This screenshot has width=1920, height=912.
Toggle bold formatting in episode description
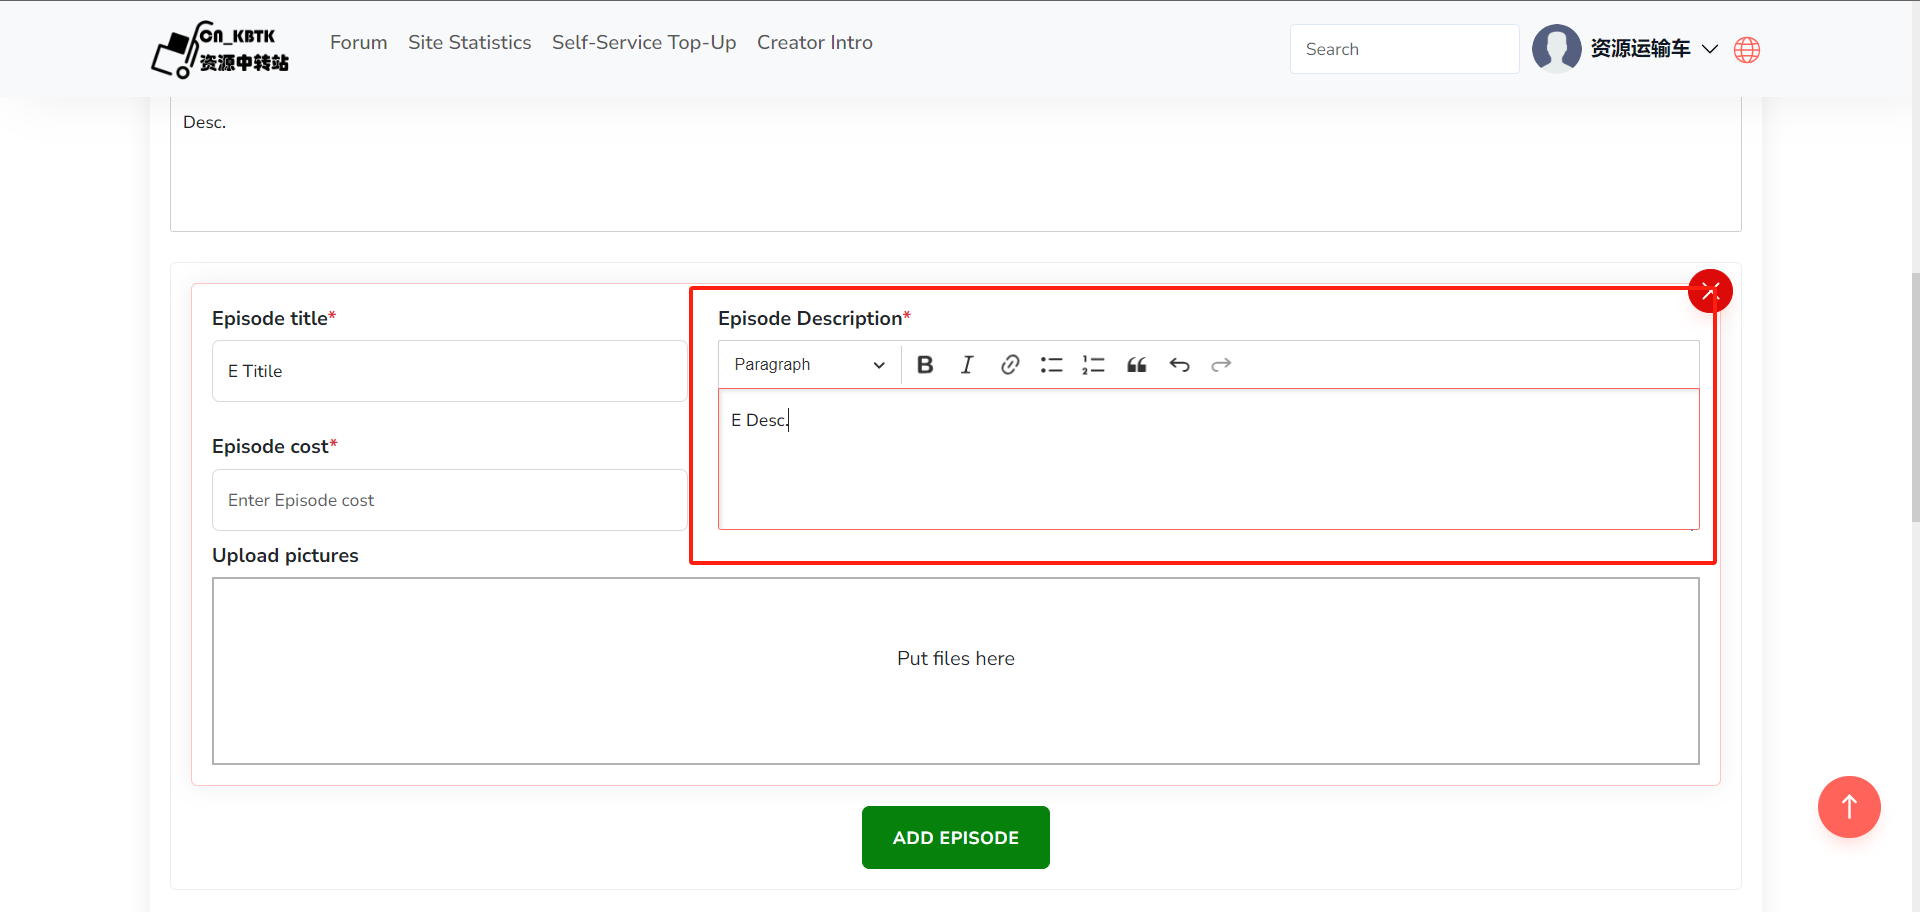coord(925,365)
